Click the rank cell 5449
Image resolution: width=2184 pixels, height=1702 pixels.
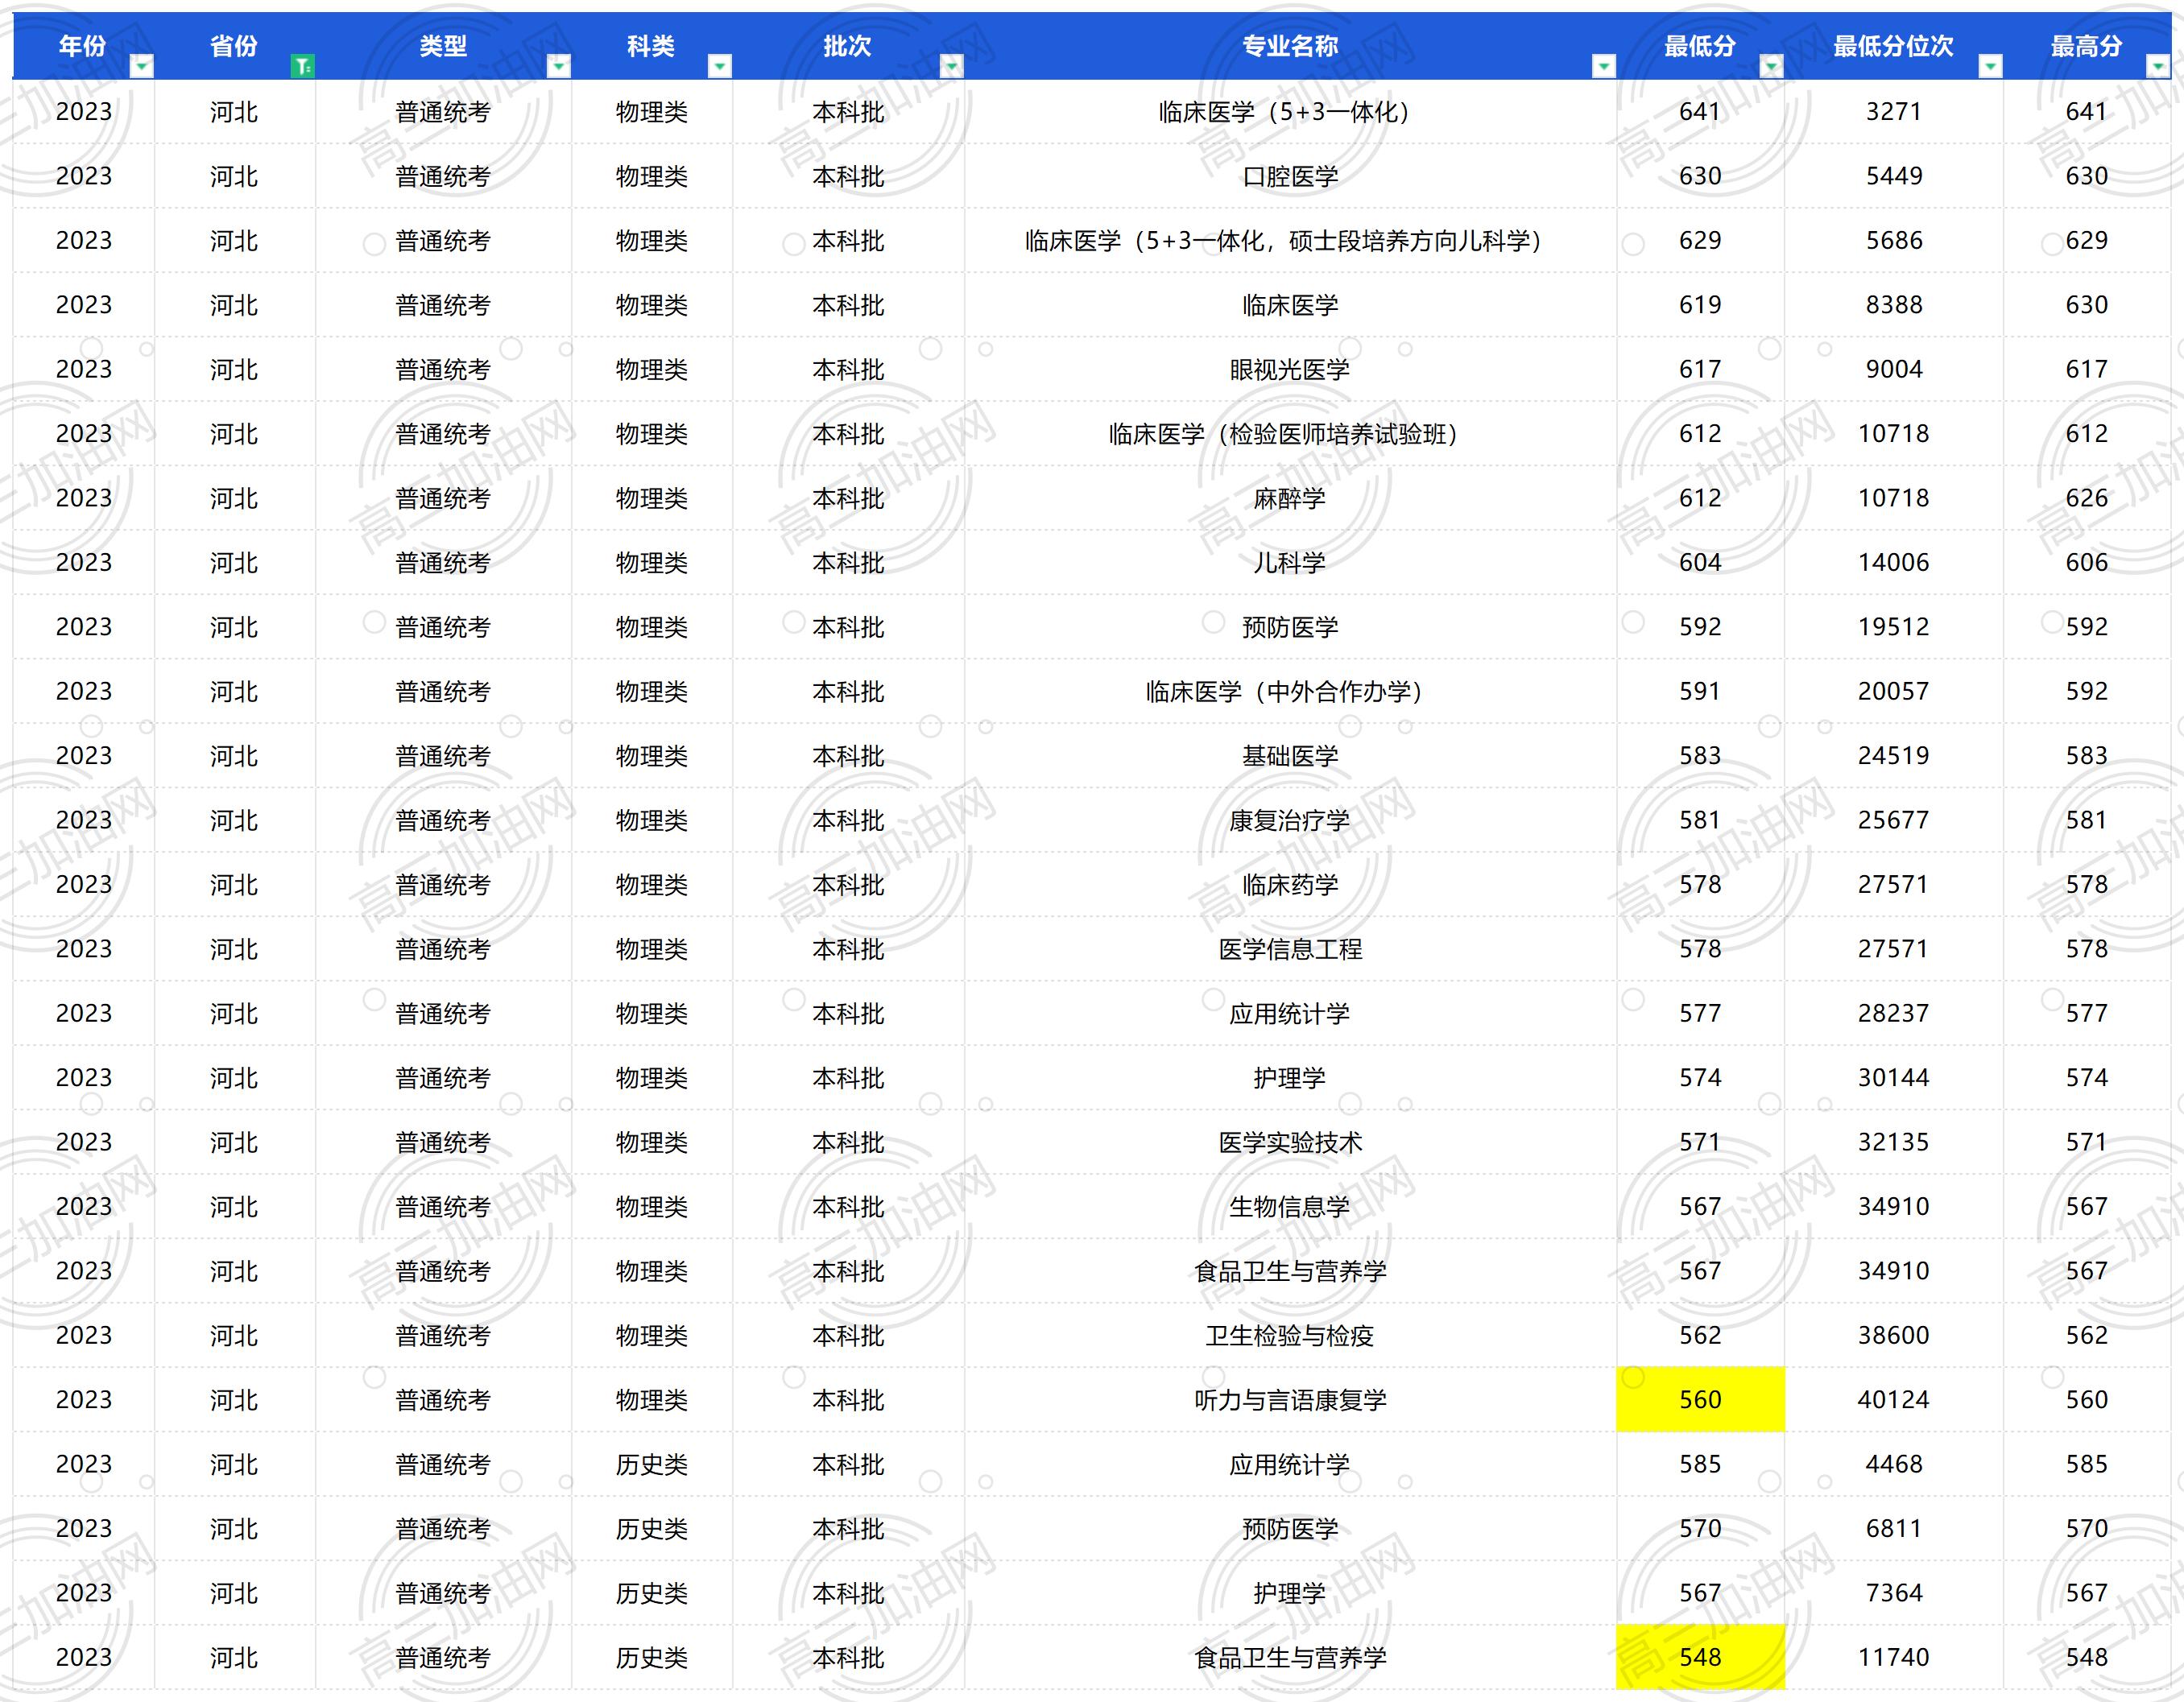(1894, 176)
